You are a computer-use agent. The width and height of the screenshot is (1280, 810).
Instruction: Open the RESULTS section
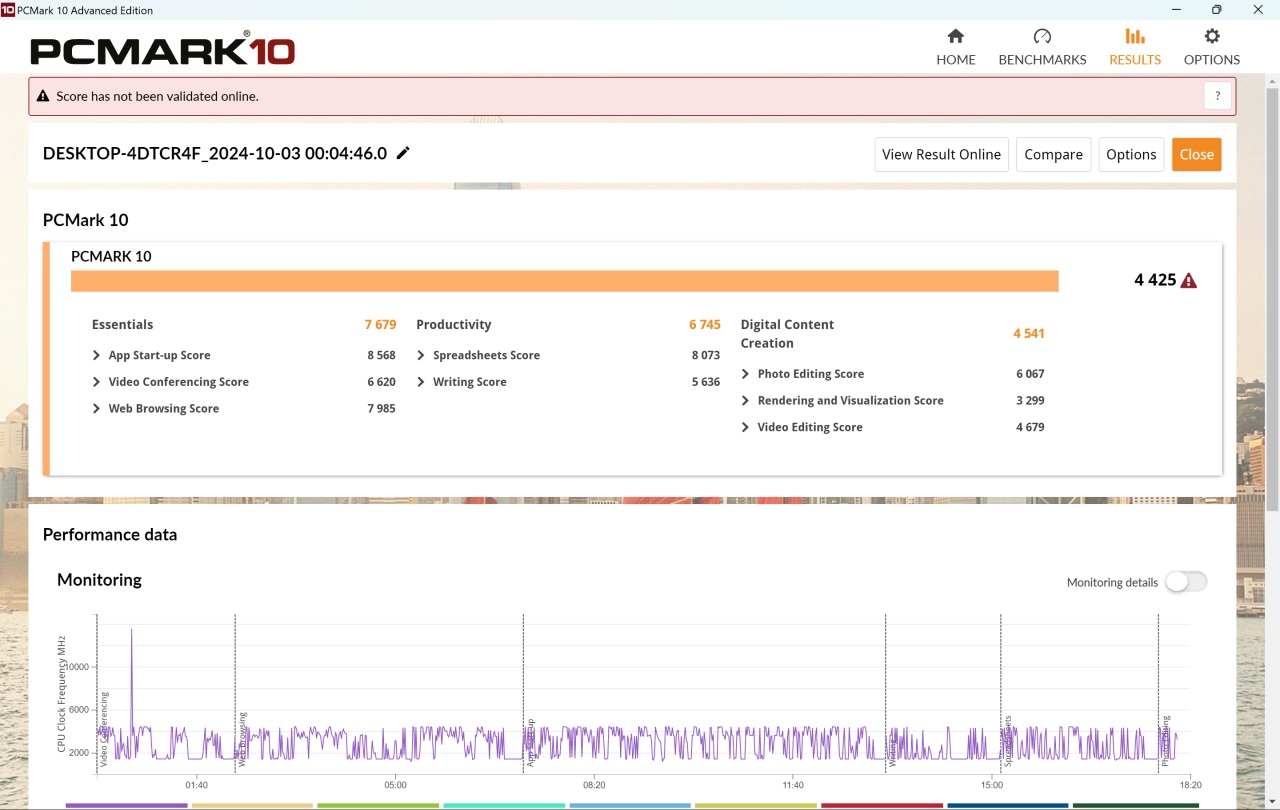pyautogui.click(x=1135, y=47)
